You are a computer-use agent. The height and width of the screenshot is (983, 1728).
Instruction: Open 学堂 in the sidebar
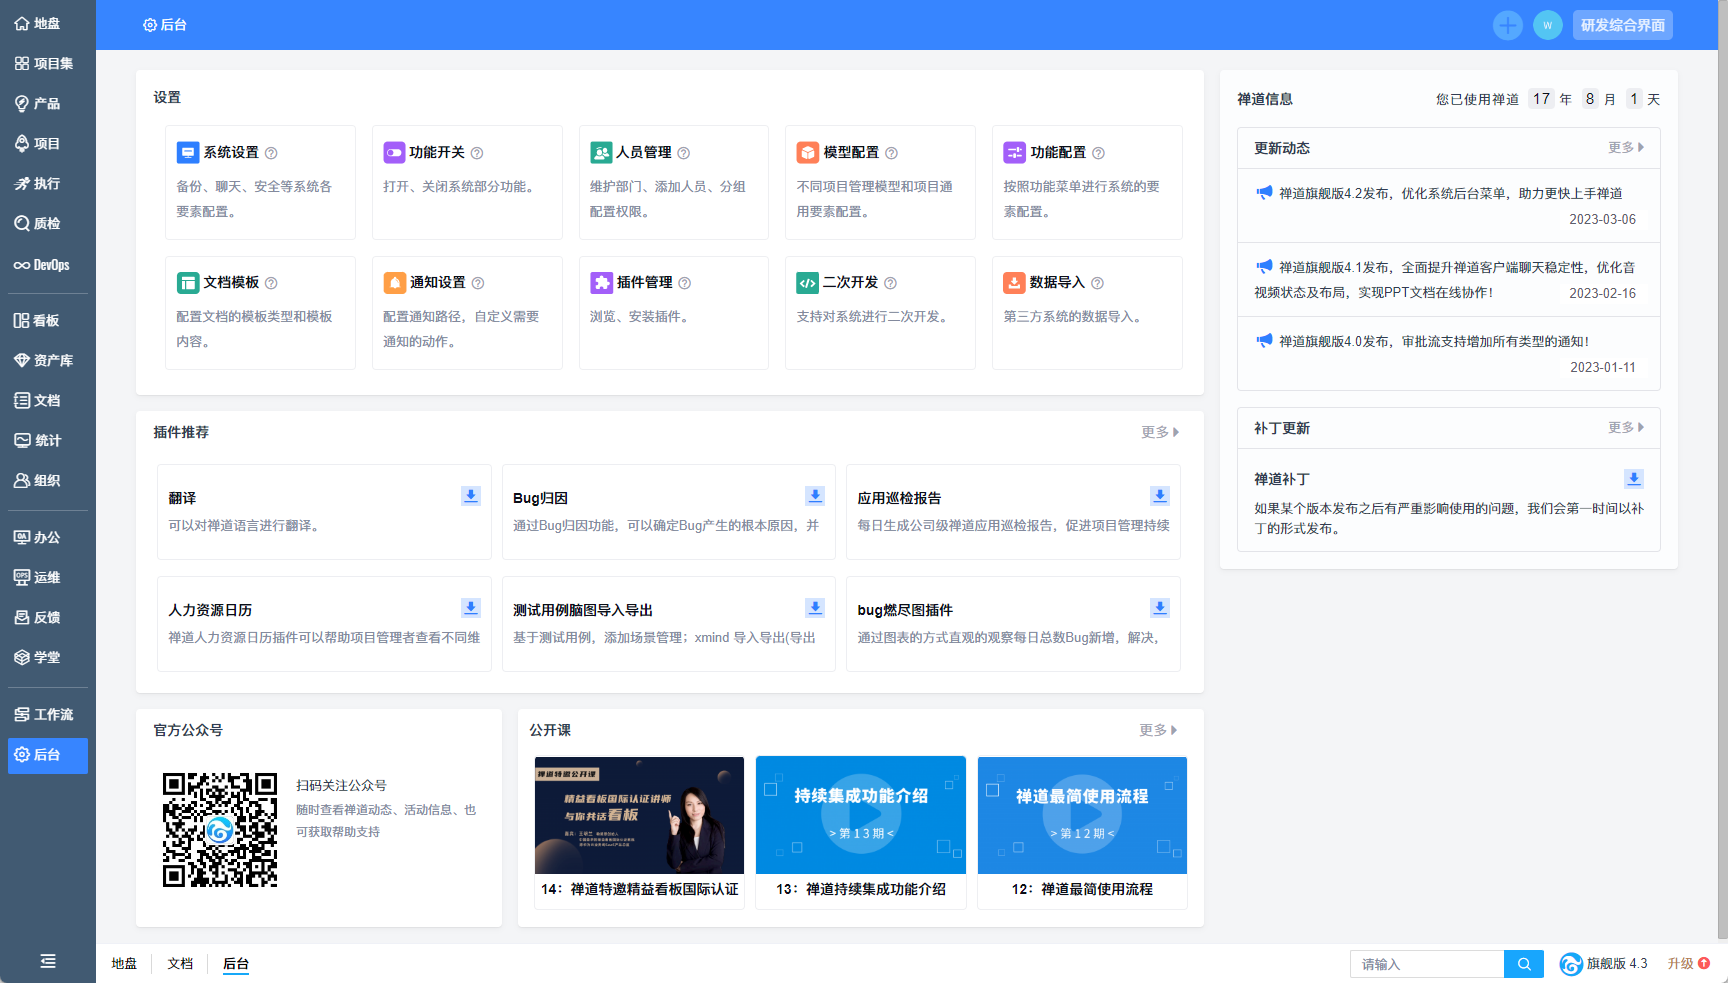pos(47,657)
